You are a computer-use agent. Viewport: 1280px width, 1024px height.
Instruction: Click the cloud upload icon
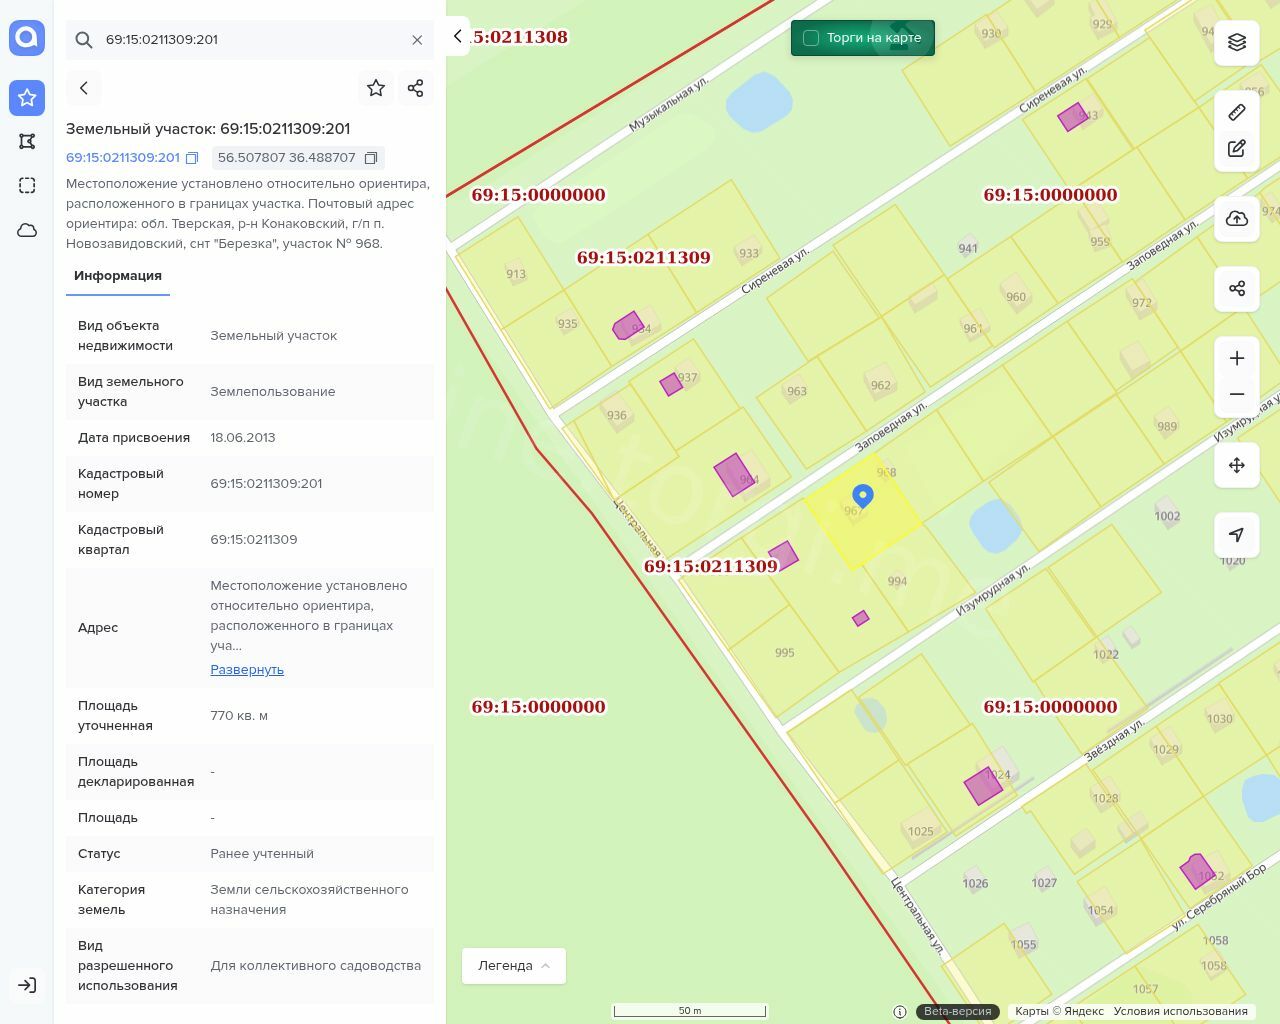[x=1237, y=219]
